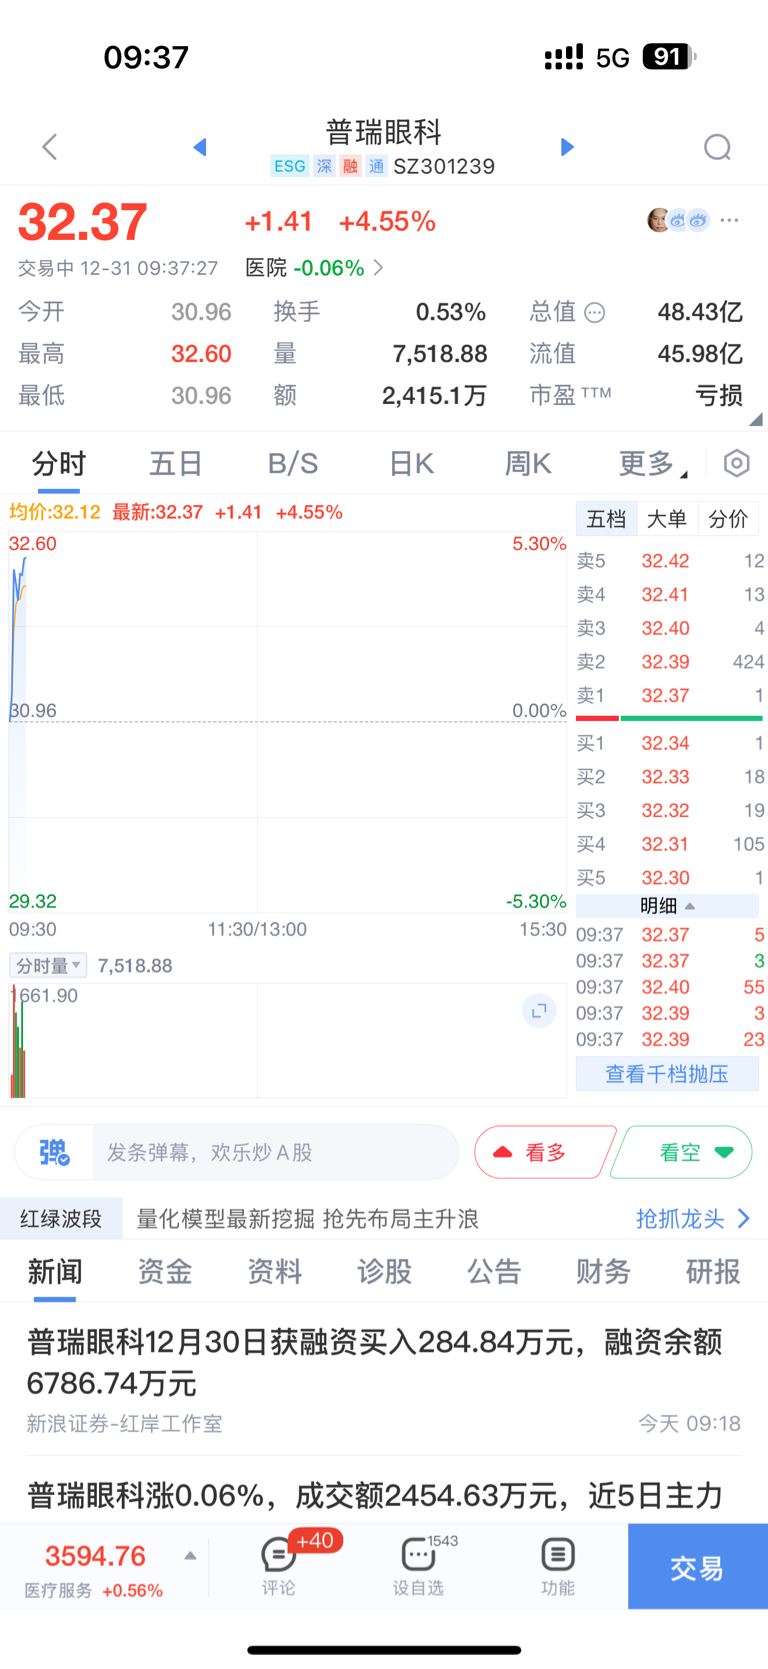Tap the 弹 barrage icon

click(54, 1152)
